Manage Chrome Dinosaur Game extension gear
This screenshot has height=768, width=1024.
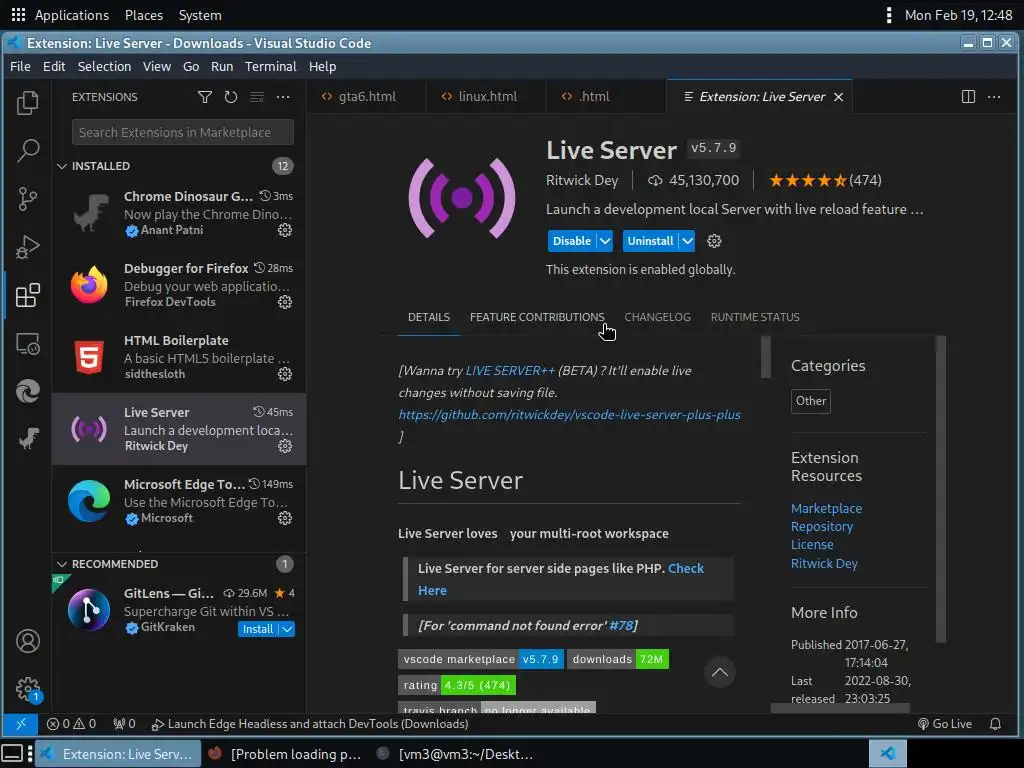(x=285, y=230)
